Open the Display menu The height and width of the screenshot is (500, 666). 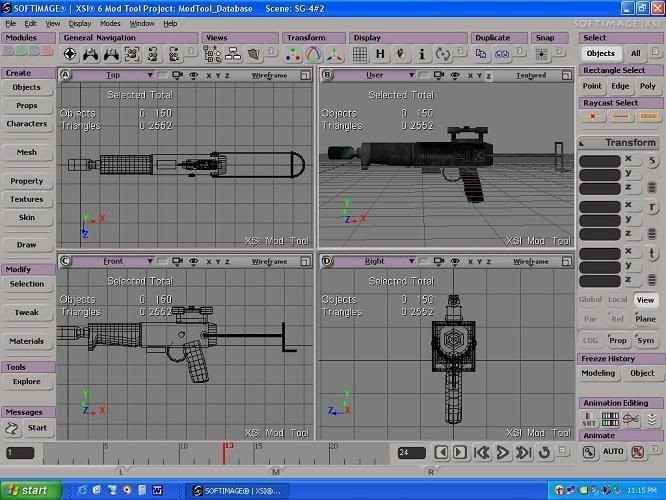(80, 23)
